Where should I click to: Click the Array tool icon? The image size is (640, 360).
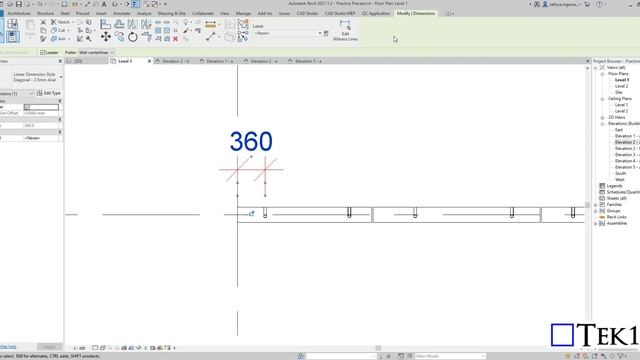coord(158,31)
